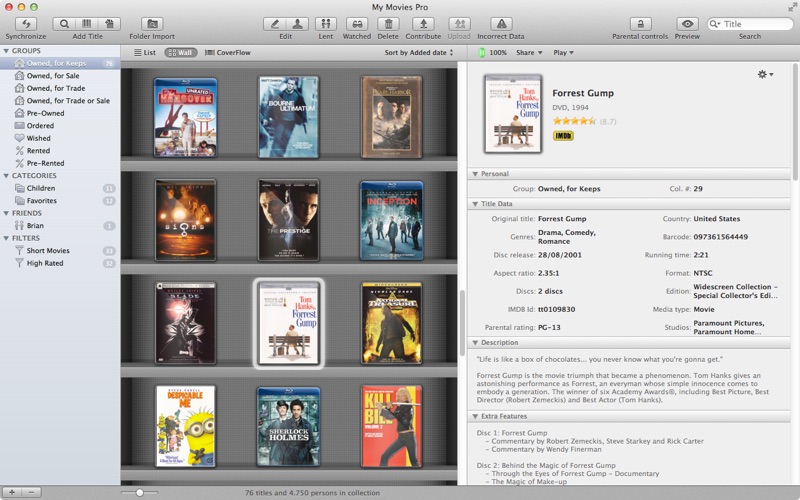The width and height of the screenshot is (800, 500).
Task: Open the Play menu
Action: (x=562, y=52)
